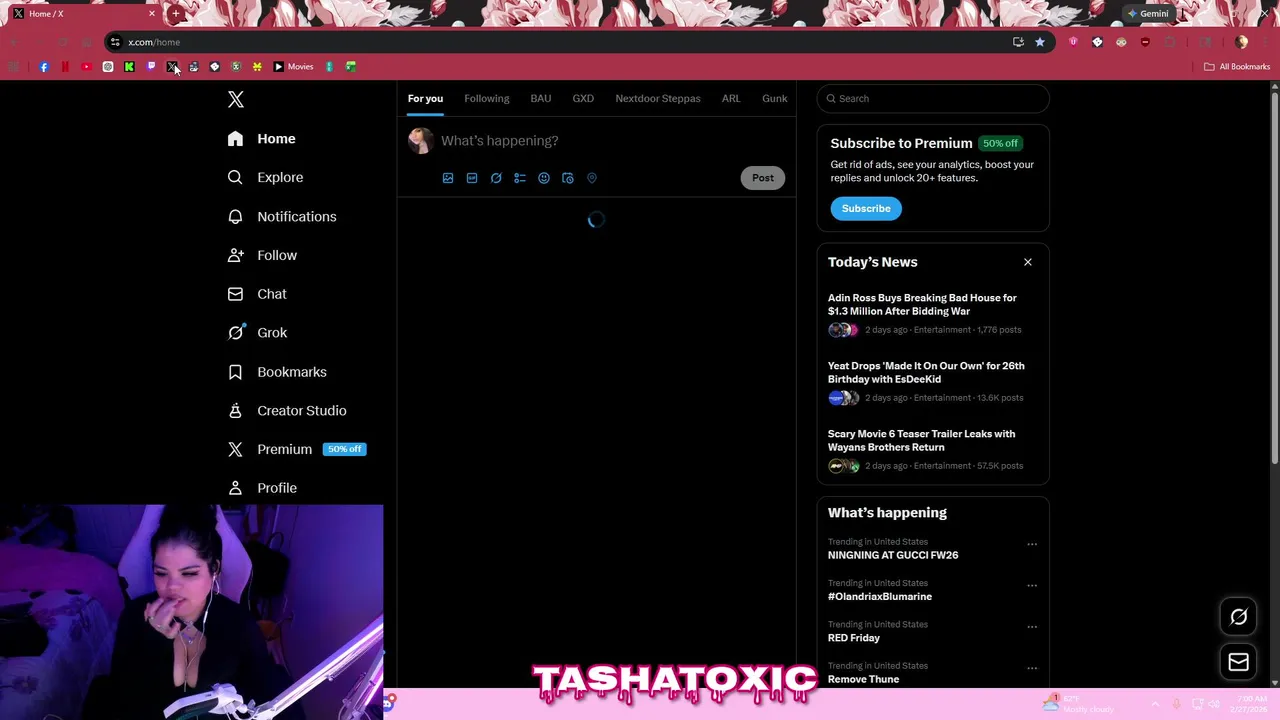Click the Subscribe button for Premium
Screen dimensions: 1280x720
866,208
